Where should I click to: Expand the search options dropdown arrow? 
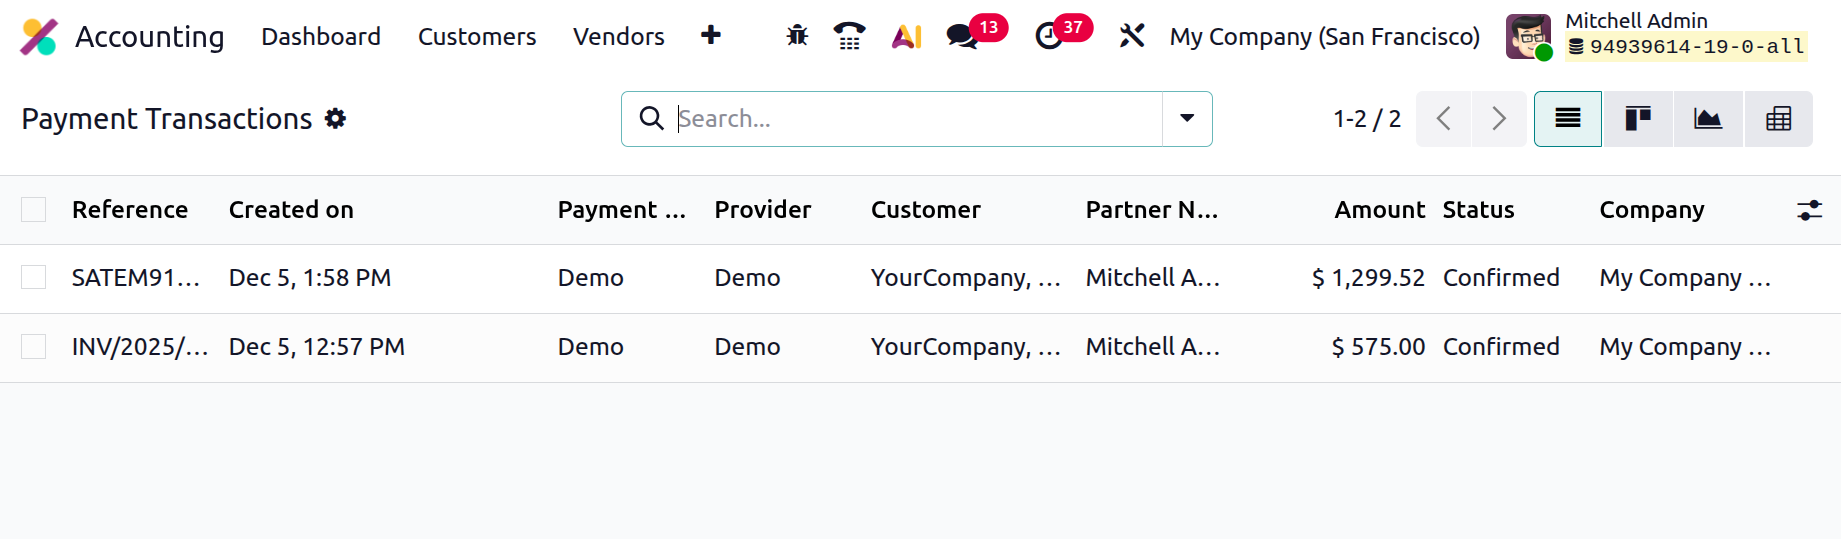click(1187, 119)
